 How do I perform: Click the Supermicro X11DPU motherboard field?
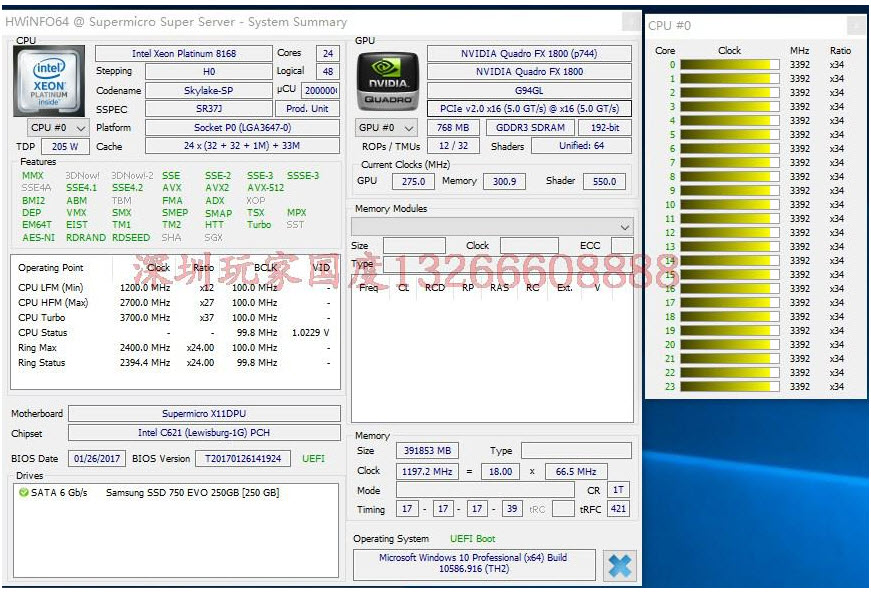(x=204, y=413)
